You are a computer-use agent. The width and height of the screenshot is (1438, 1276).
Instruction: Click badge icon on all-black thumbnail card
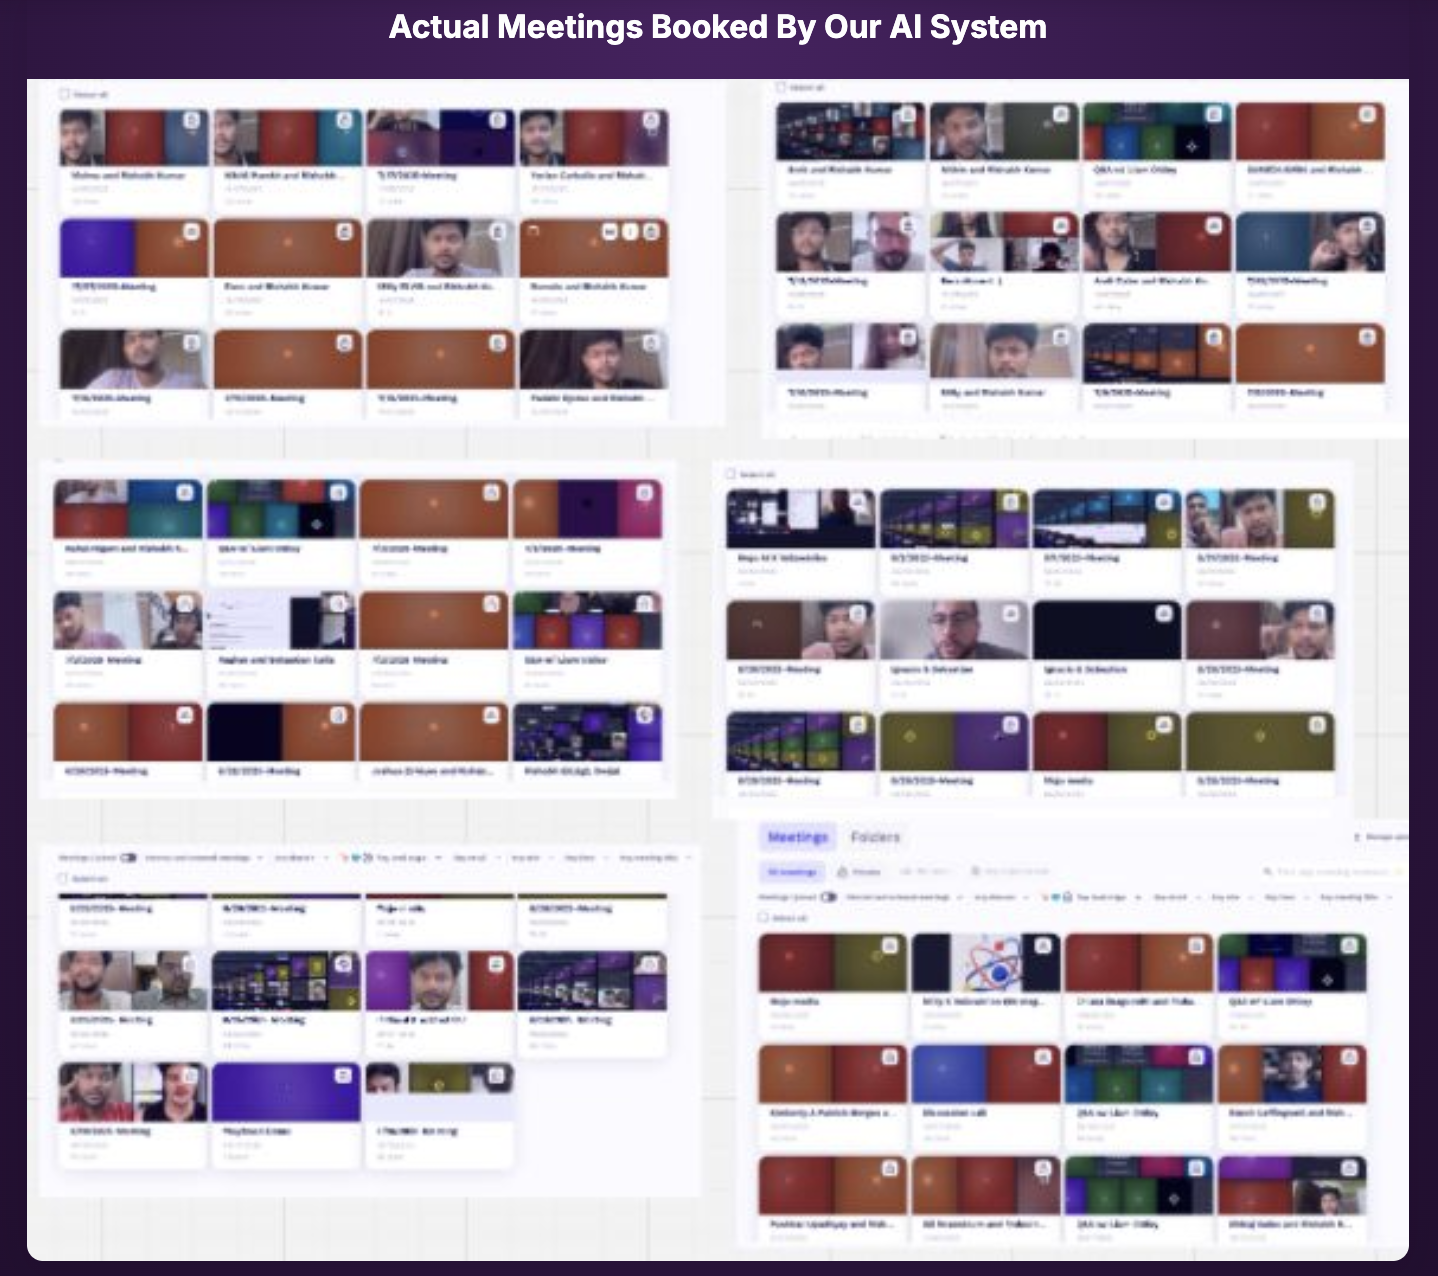pyautogui.click(x=1164, y=613)
